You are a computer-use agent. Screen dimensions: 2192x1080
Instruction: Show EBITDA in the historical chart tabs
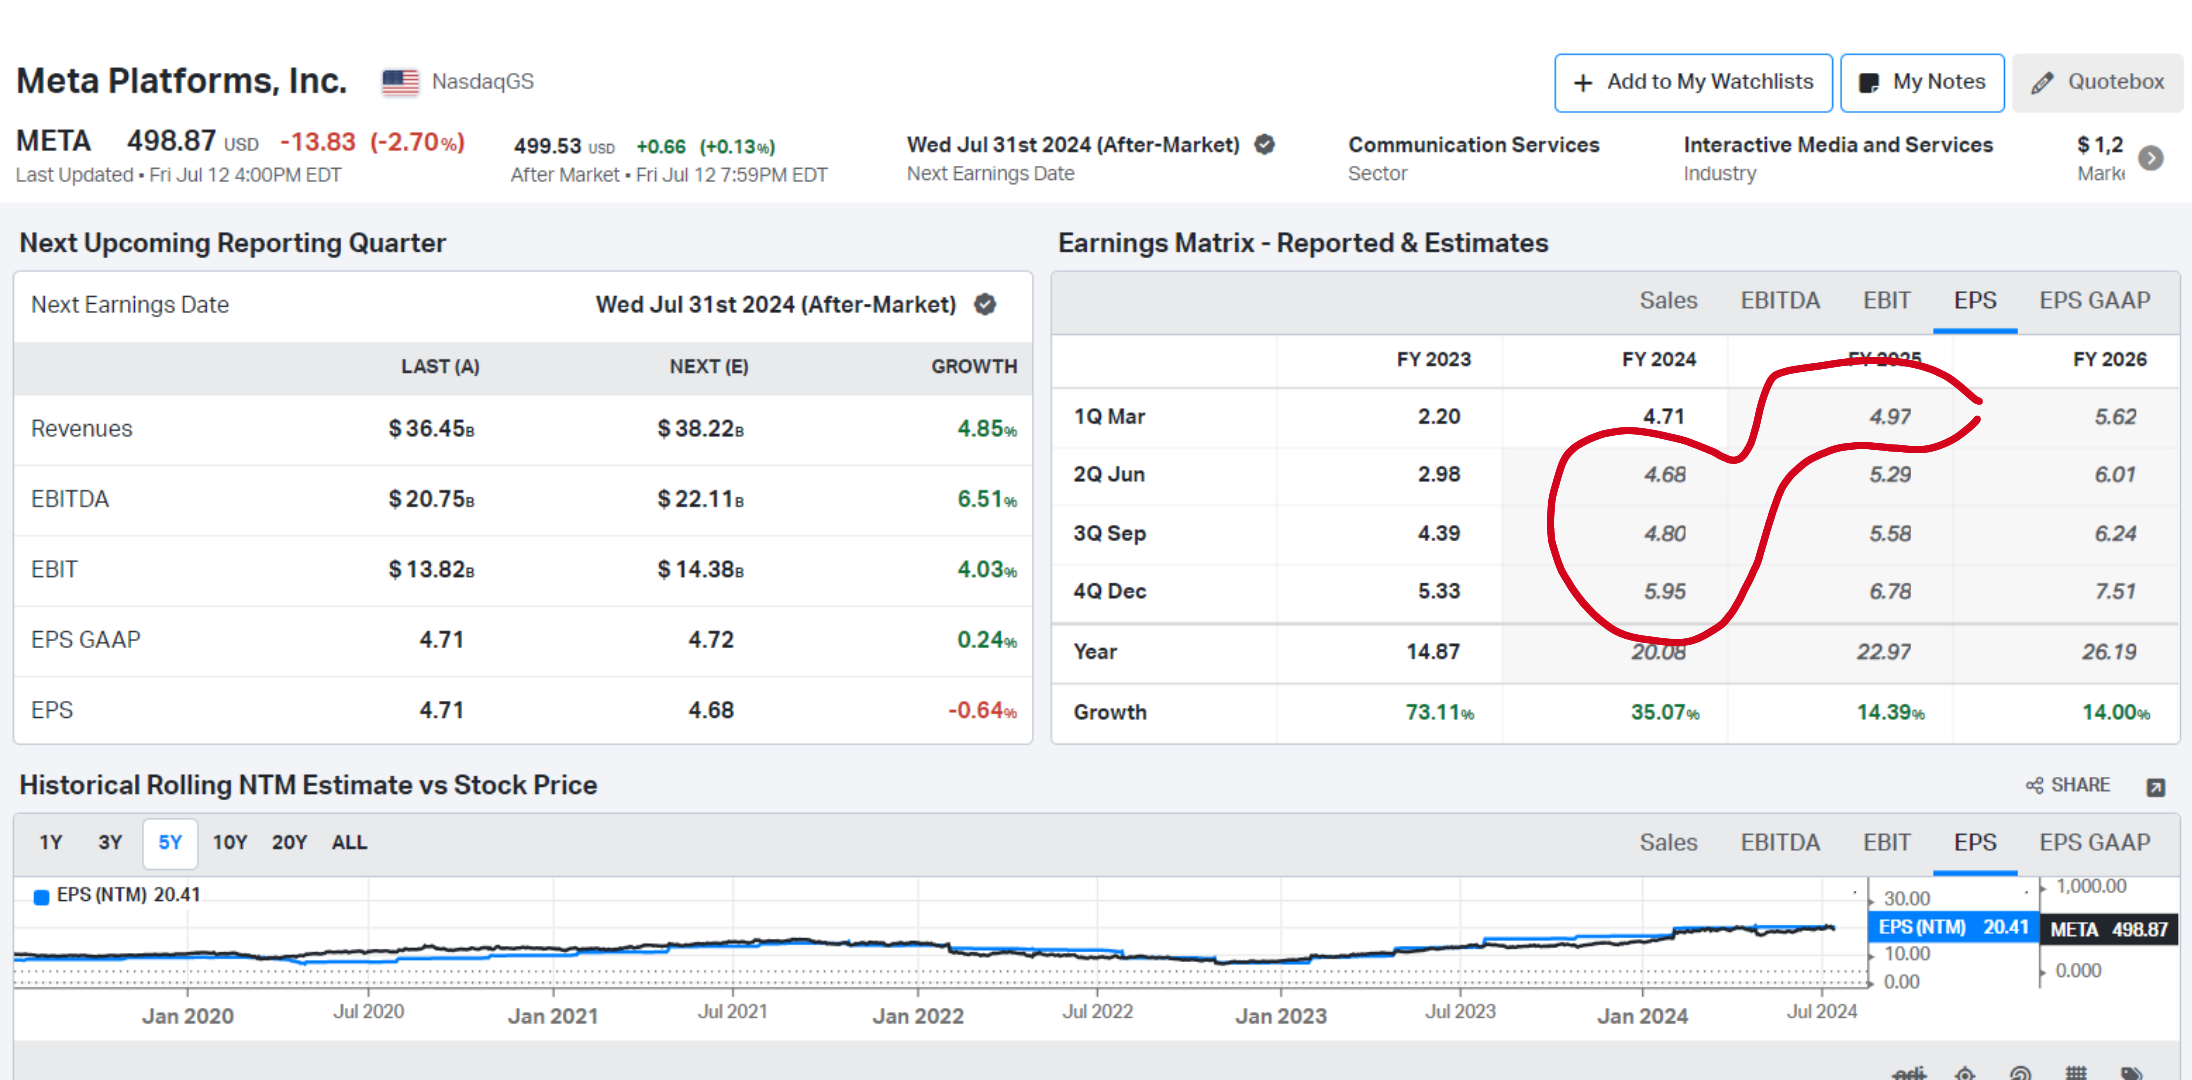click(1780, 843)
